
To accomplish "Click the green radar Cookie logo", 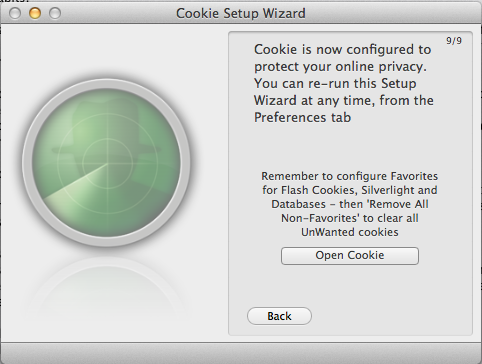I will click(x=107, y=163).
